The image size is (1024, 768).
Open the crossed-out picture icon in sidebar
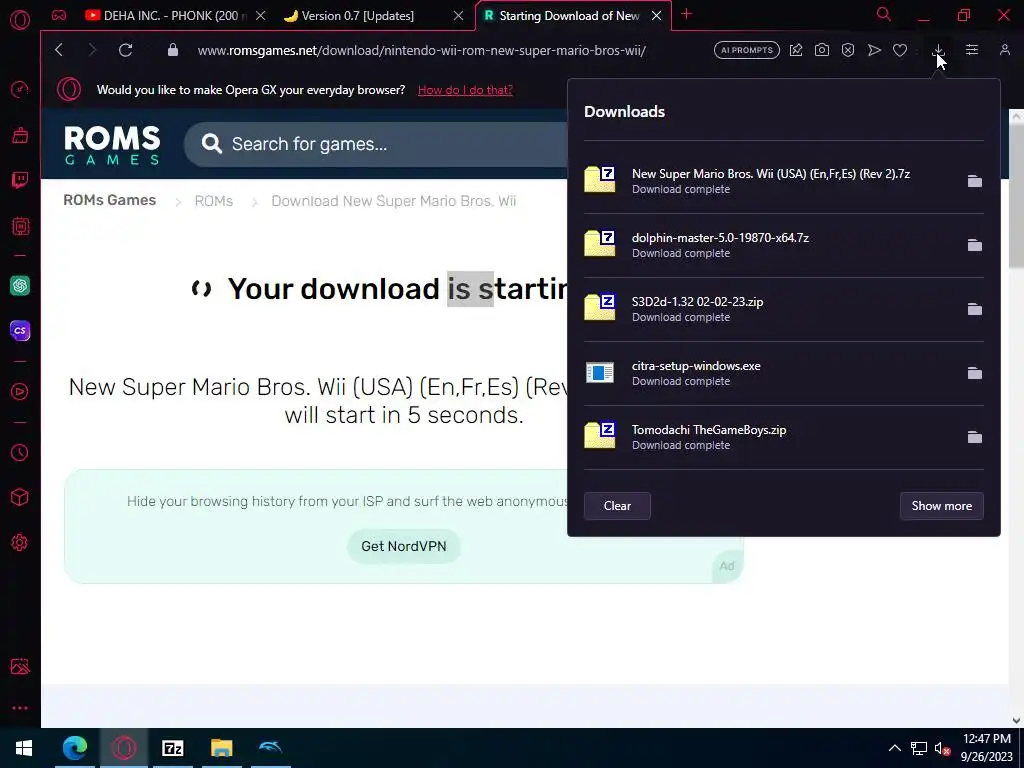point(20,666)
